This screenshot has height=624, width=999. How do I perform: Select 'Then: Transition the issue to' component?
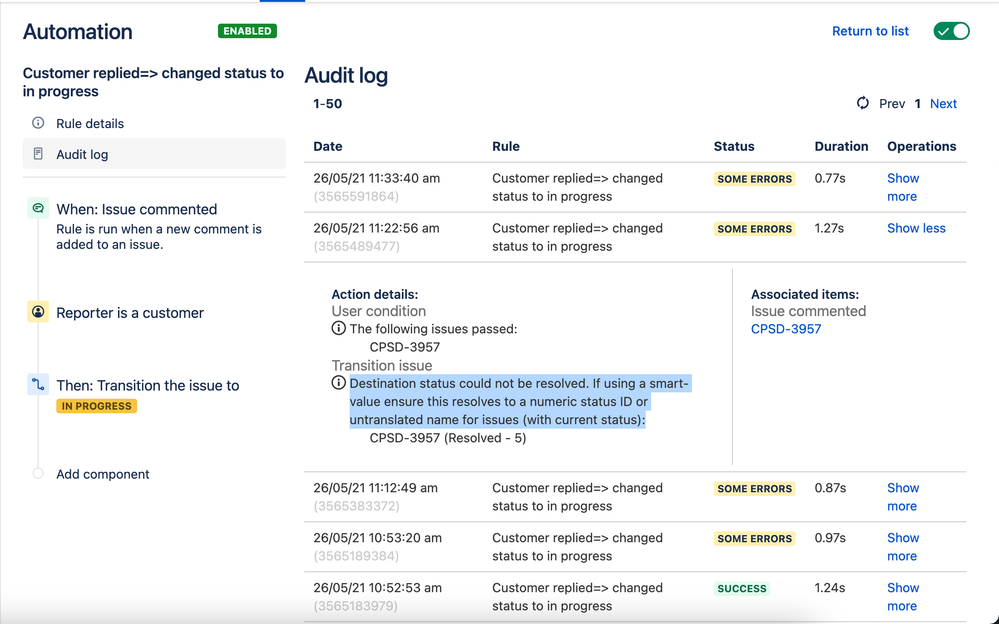click(148, 386)
